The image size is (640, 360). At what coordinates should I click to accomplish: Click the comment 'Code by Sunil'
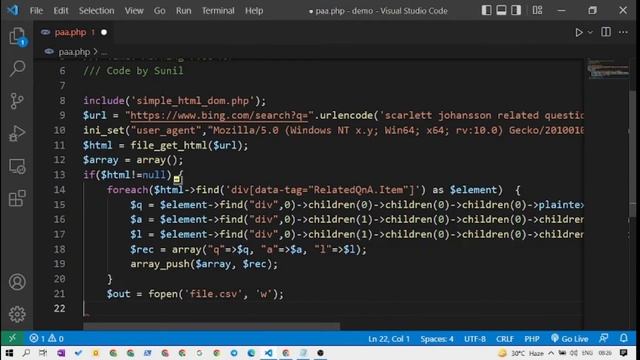point(144,71)
